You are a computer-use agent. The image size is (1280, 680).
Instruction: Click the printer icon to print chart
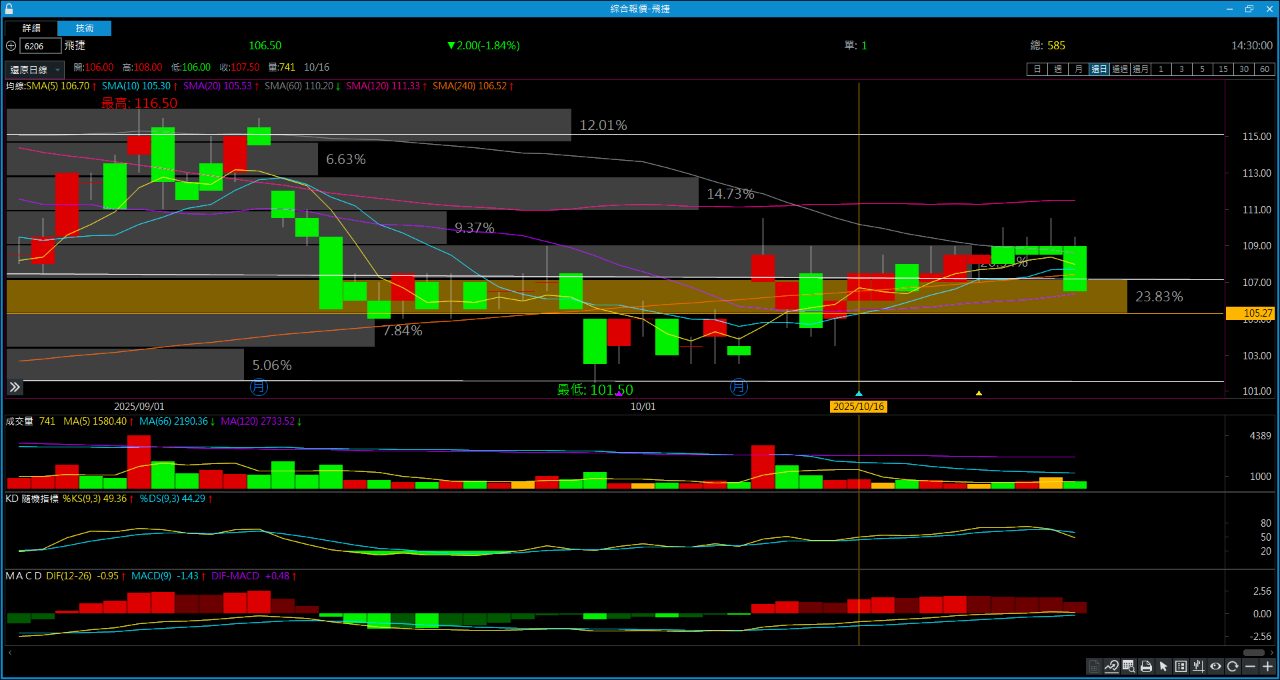pos(1146,666)
